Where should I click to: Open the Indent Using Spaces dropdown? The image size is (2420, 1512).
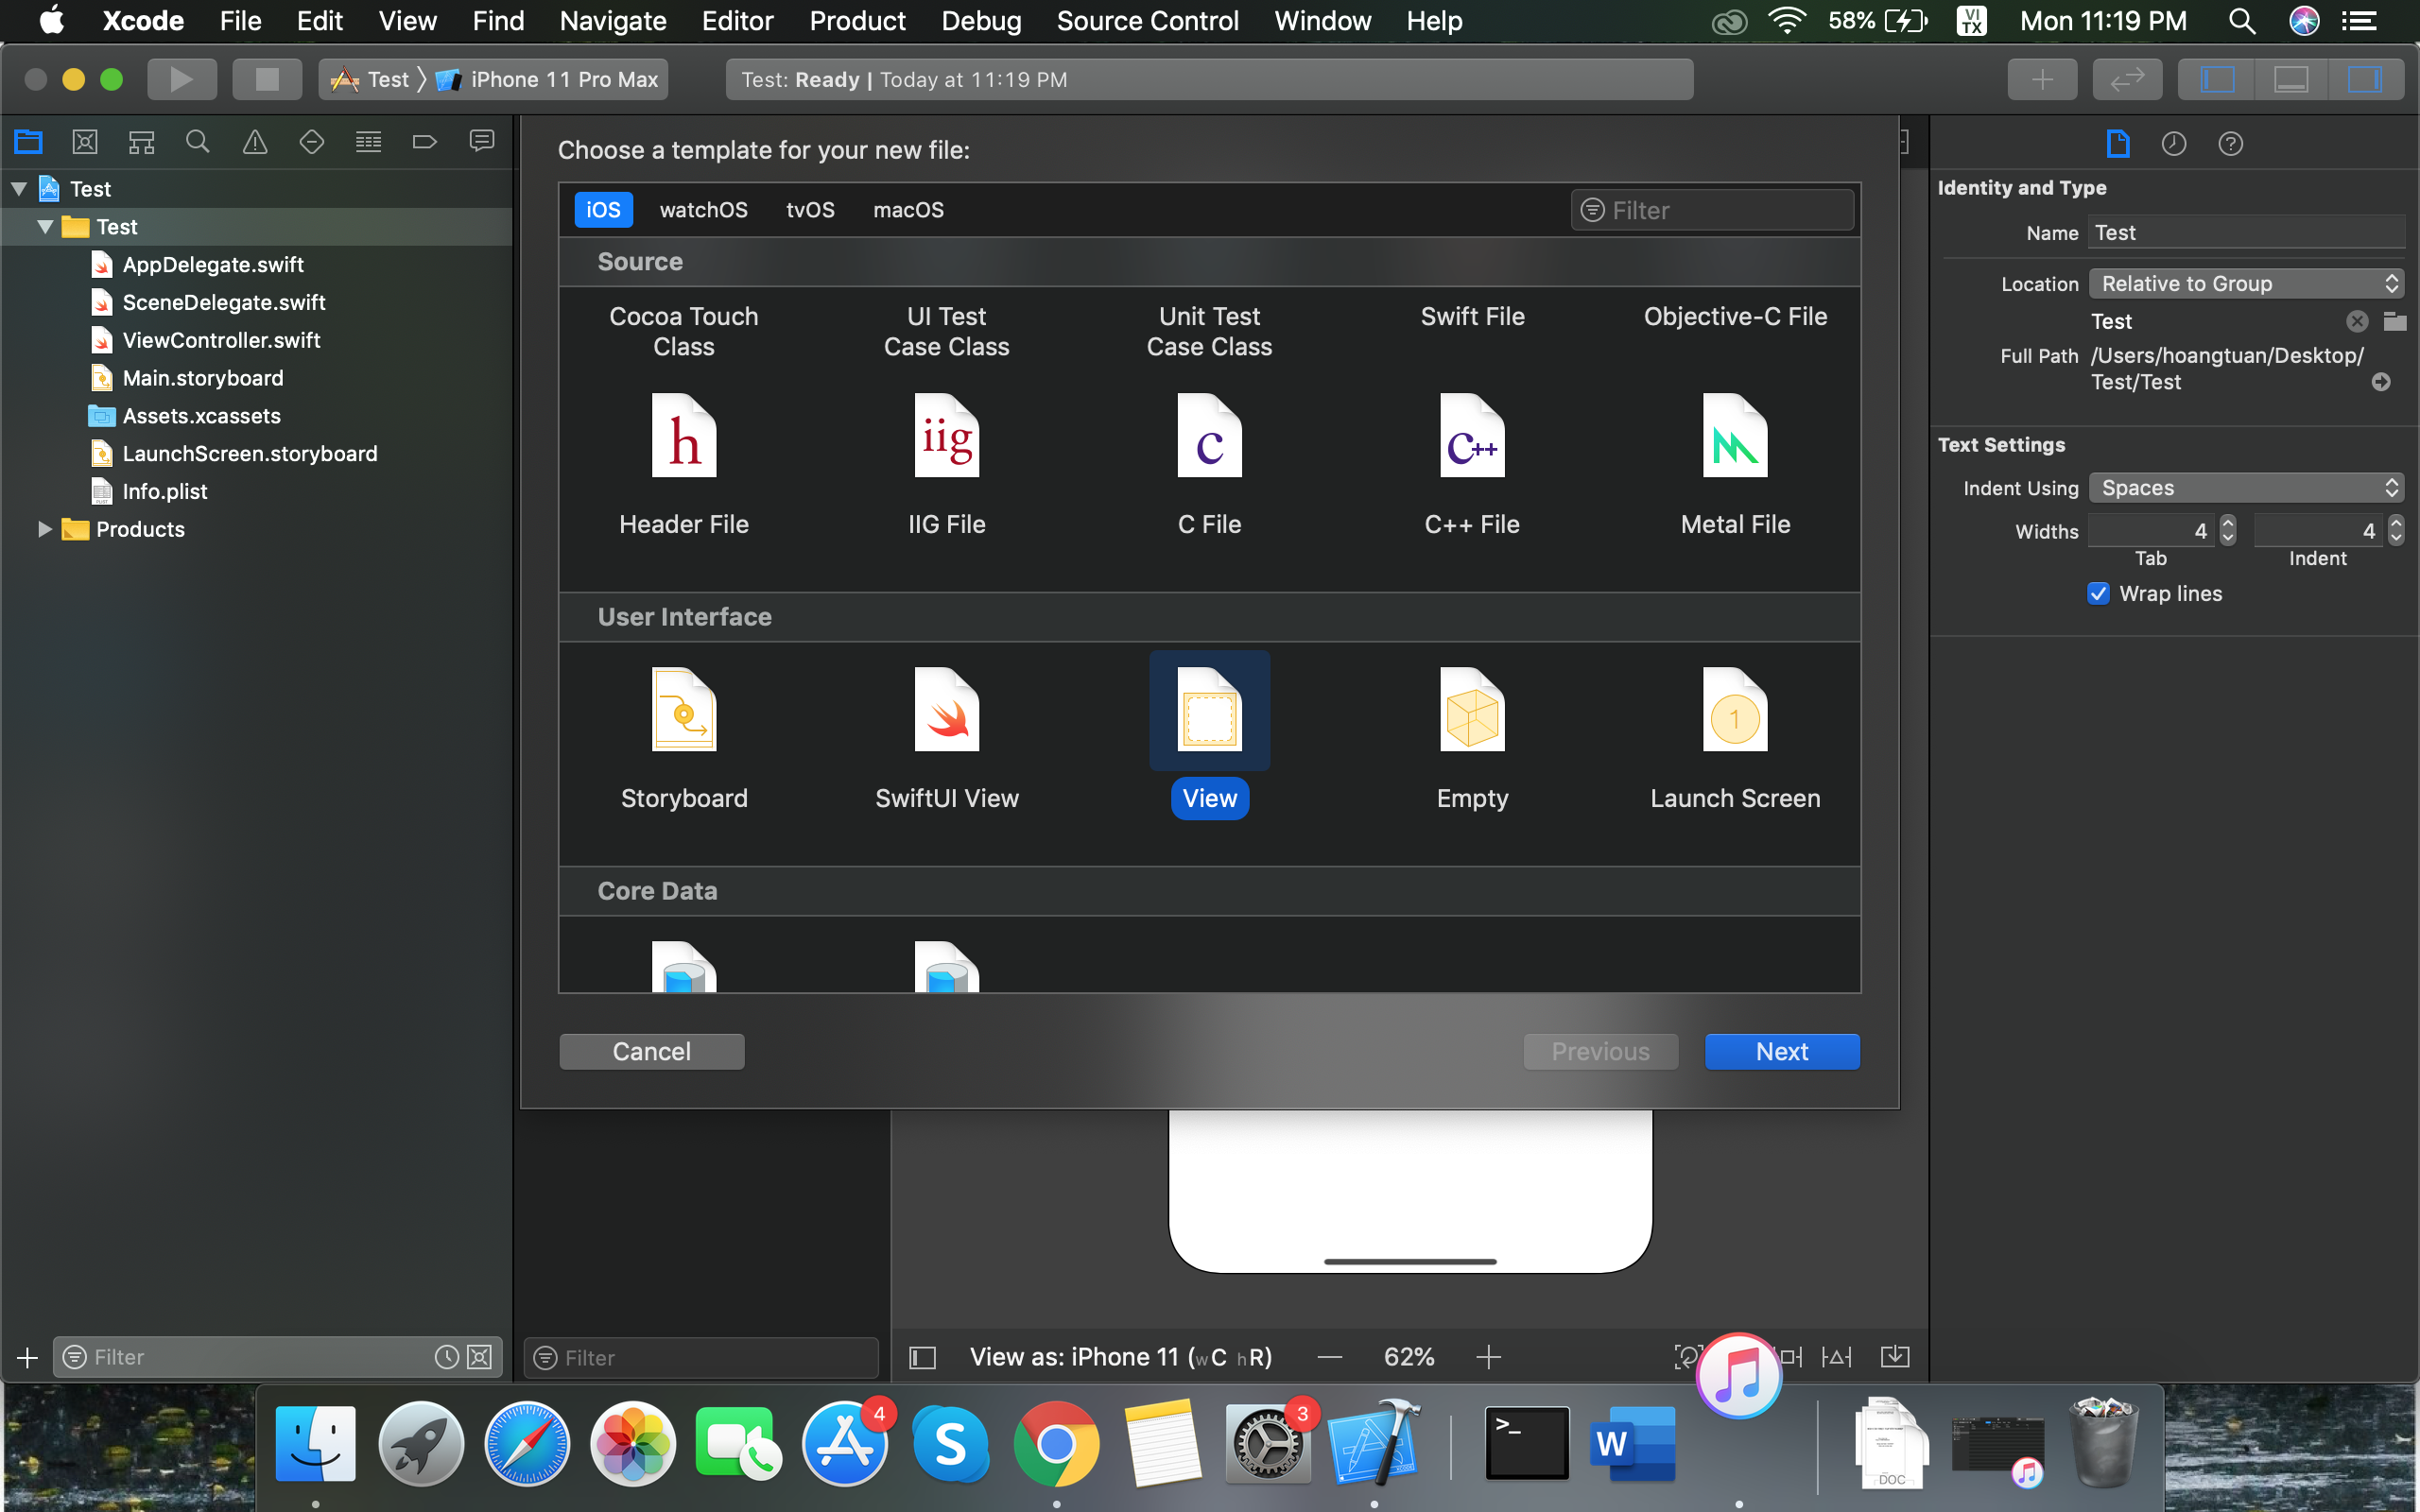(x=2246, y=487)
